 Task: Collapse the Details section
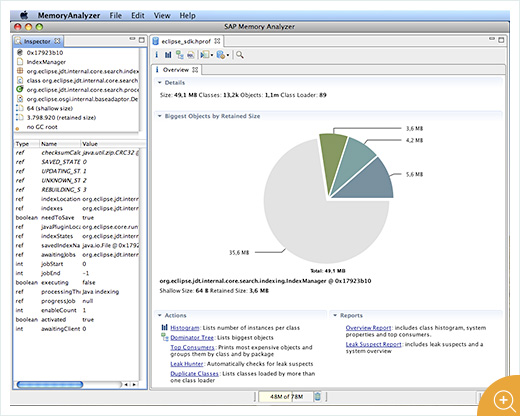point(160,82)
